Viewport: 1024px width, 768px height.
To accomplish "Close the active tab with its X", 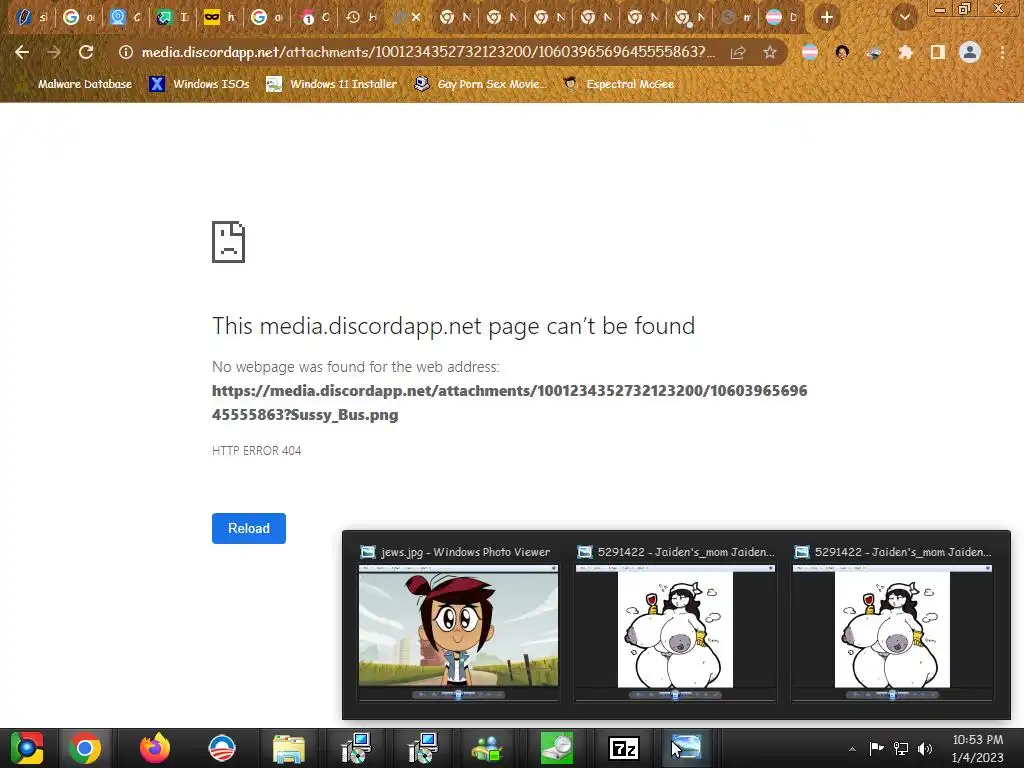I will (416, 18).
